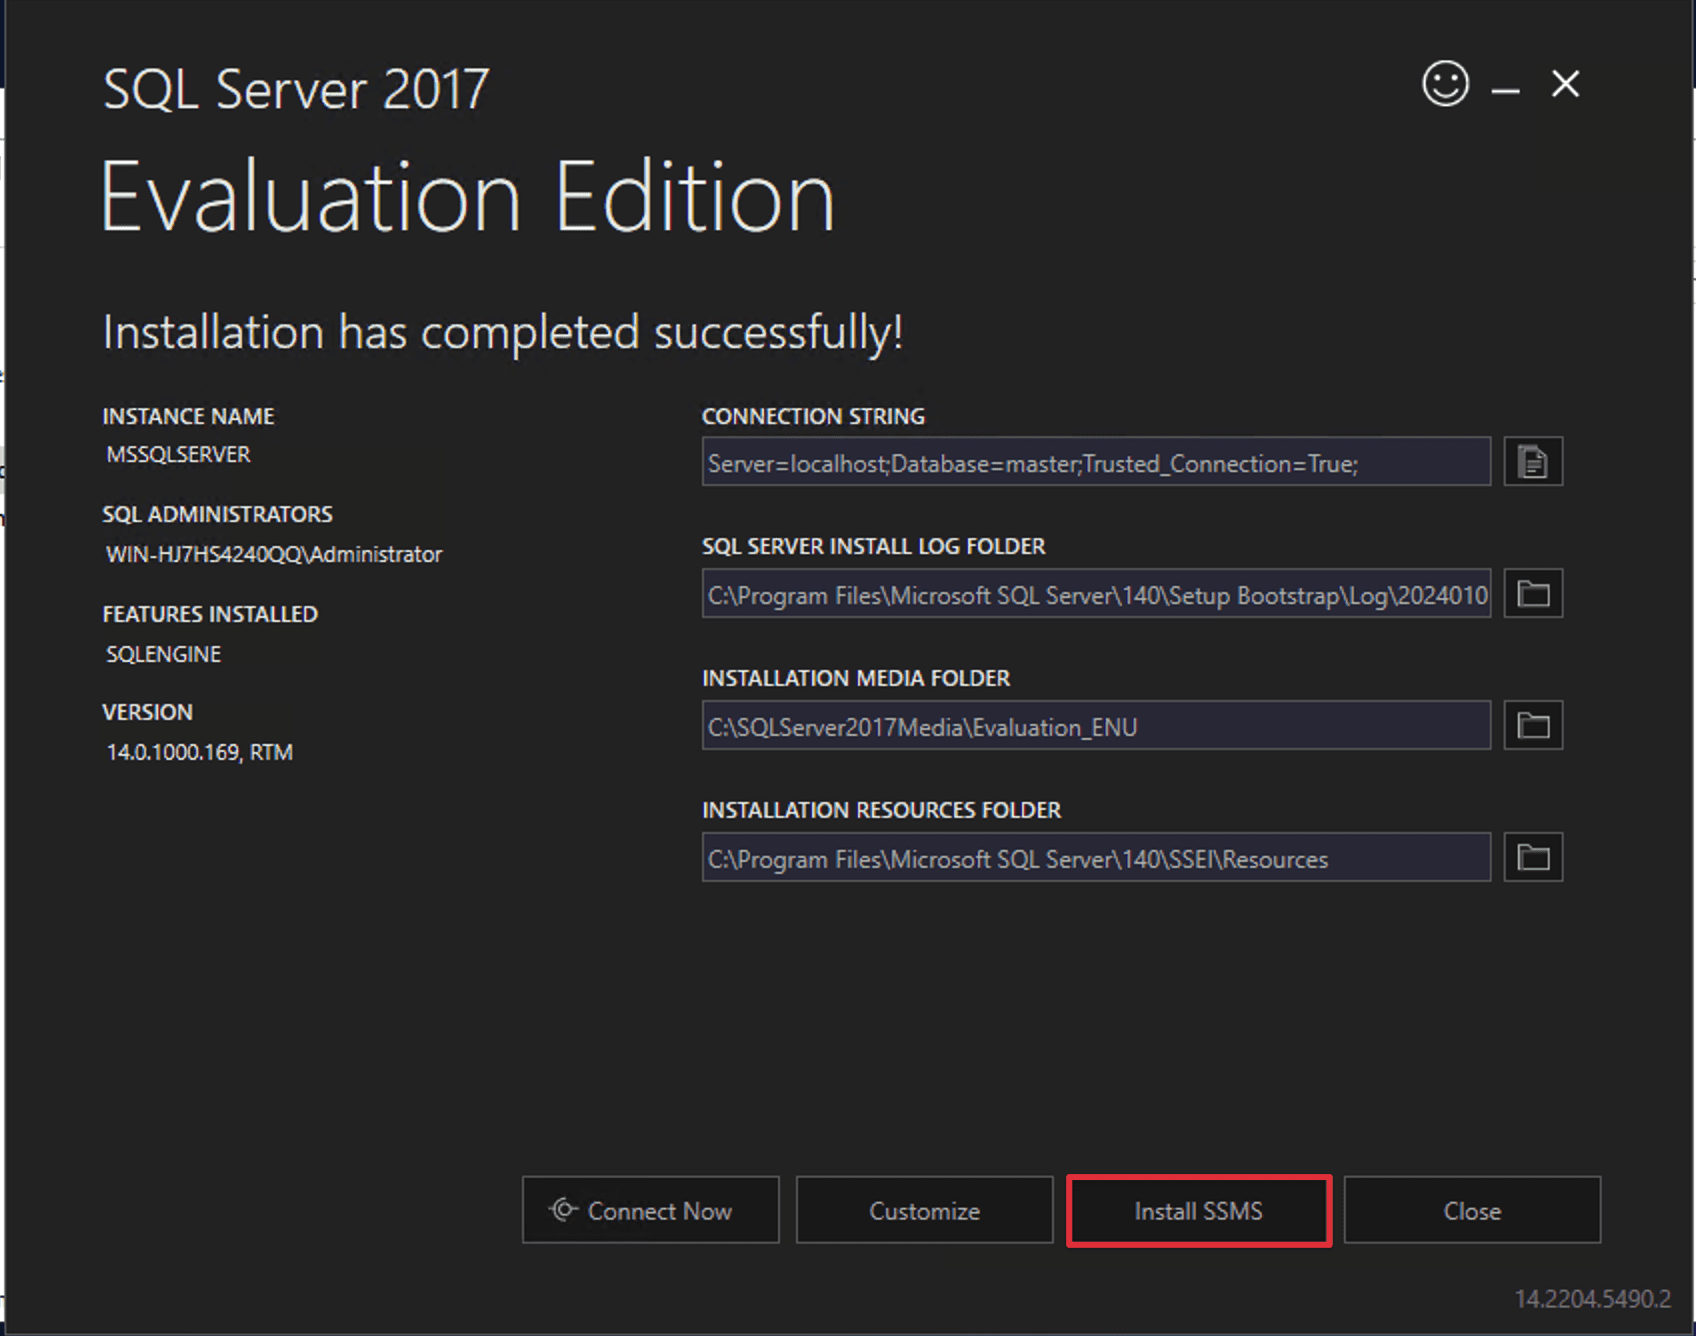The image size is (1696, 1336).
Task: Select the connection string field
Action: click(x=1096, y=462)
